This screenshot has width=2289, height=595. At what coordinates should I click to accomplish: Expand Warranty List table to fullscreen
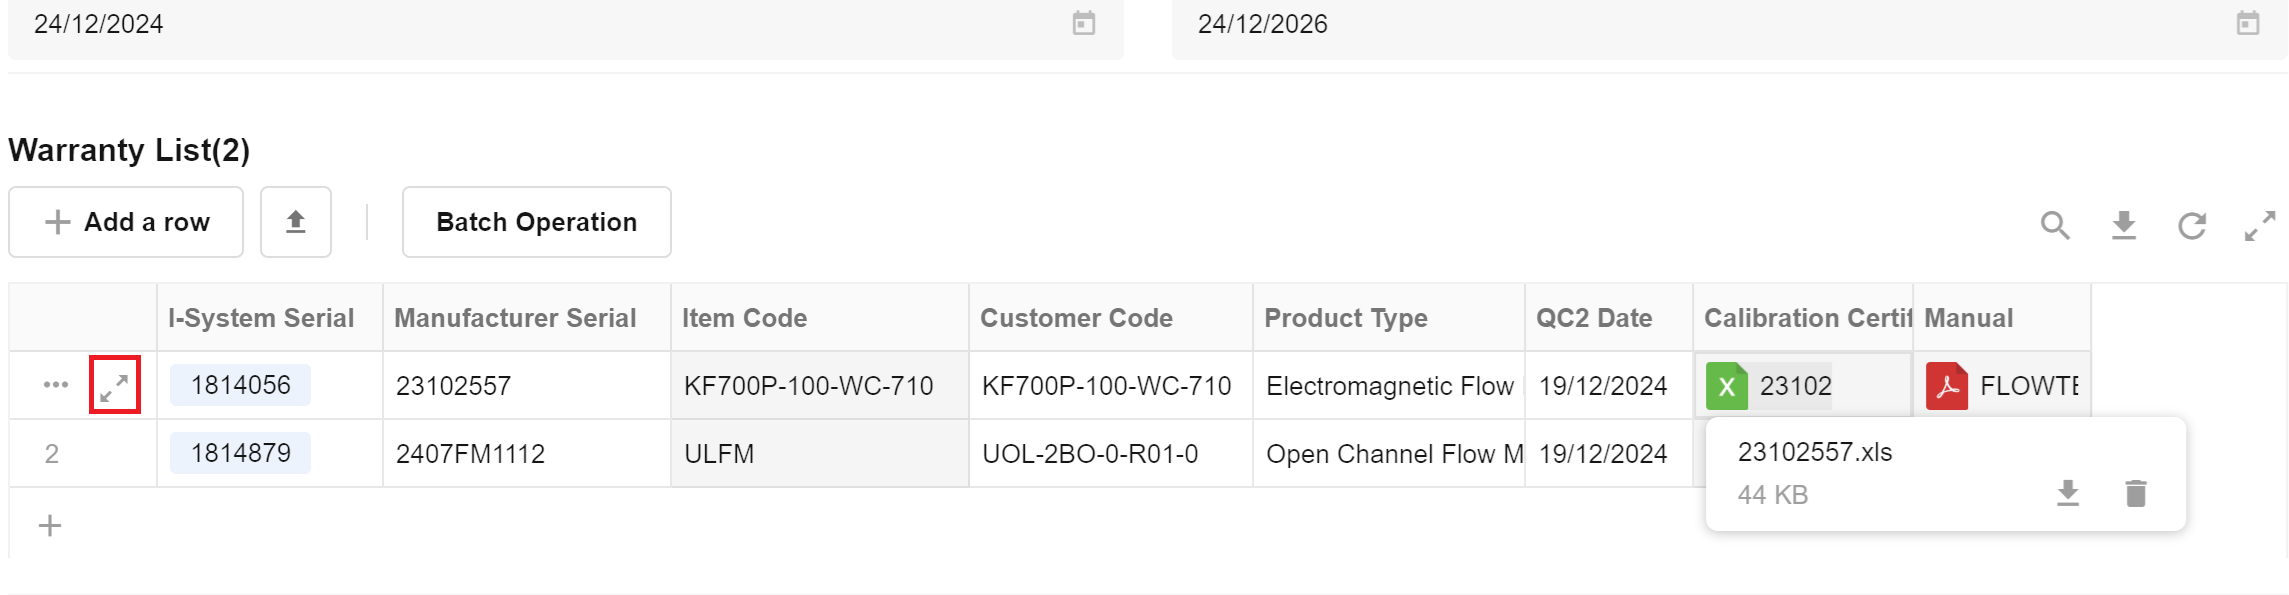coord(2260,226)
